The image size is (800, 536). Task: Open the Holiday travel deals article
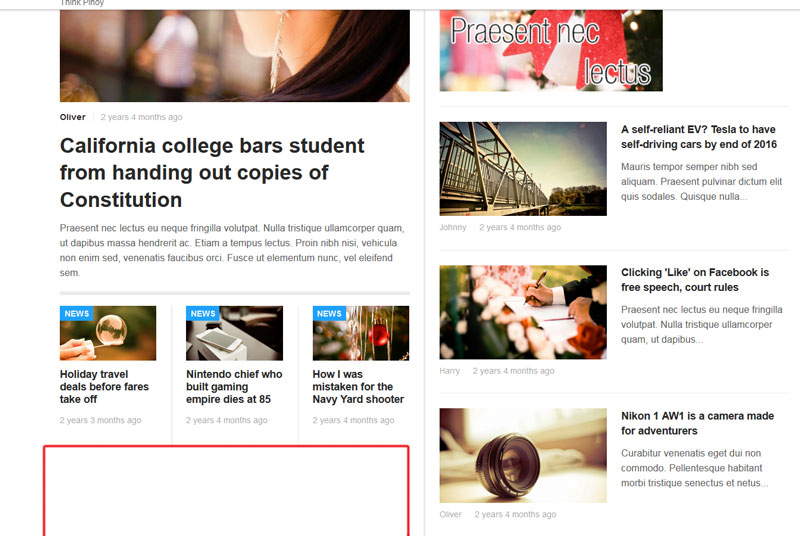click(x=104, y=387)
